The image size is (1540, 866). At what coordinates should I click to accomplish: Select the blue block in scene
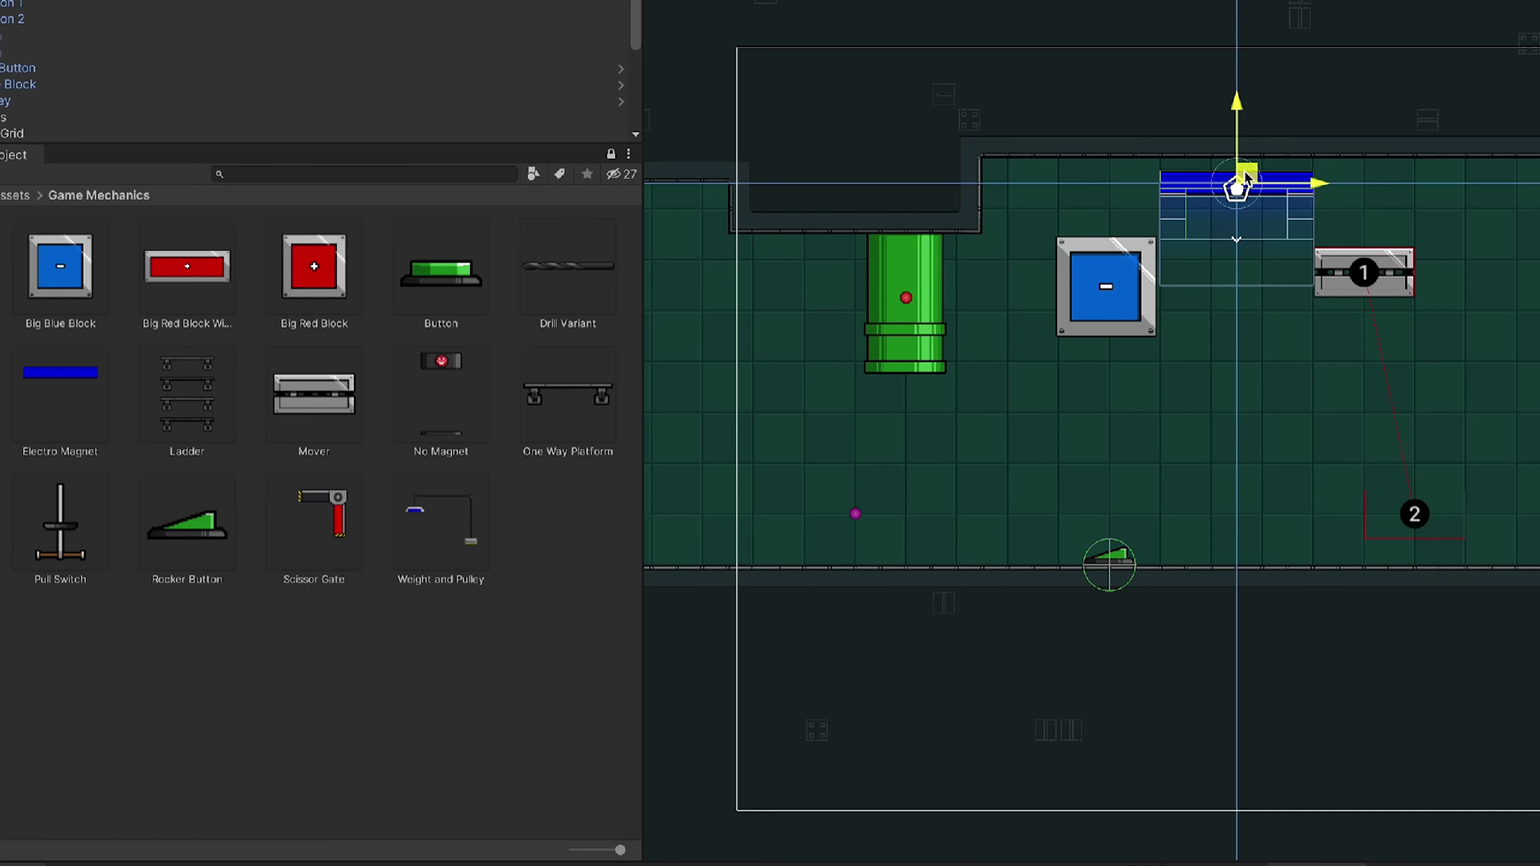(x=1106, y=287)
